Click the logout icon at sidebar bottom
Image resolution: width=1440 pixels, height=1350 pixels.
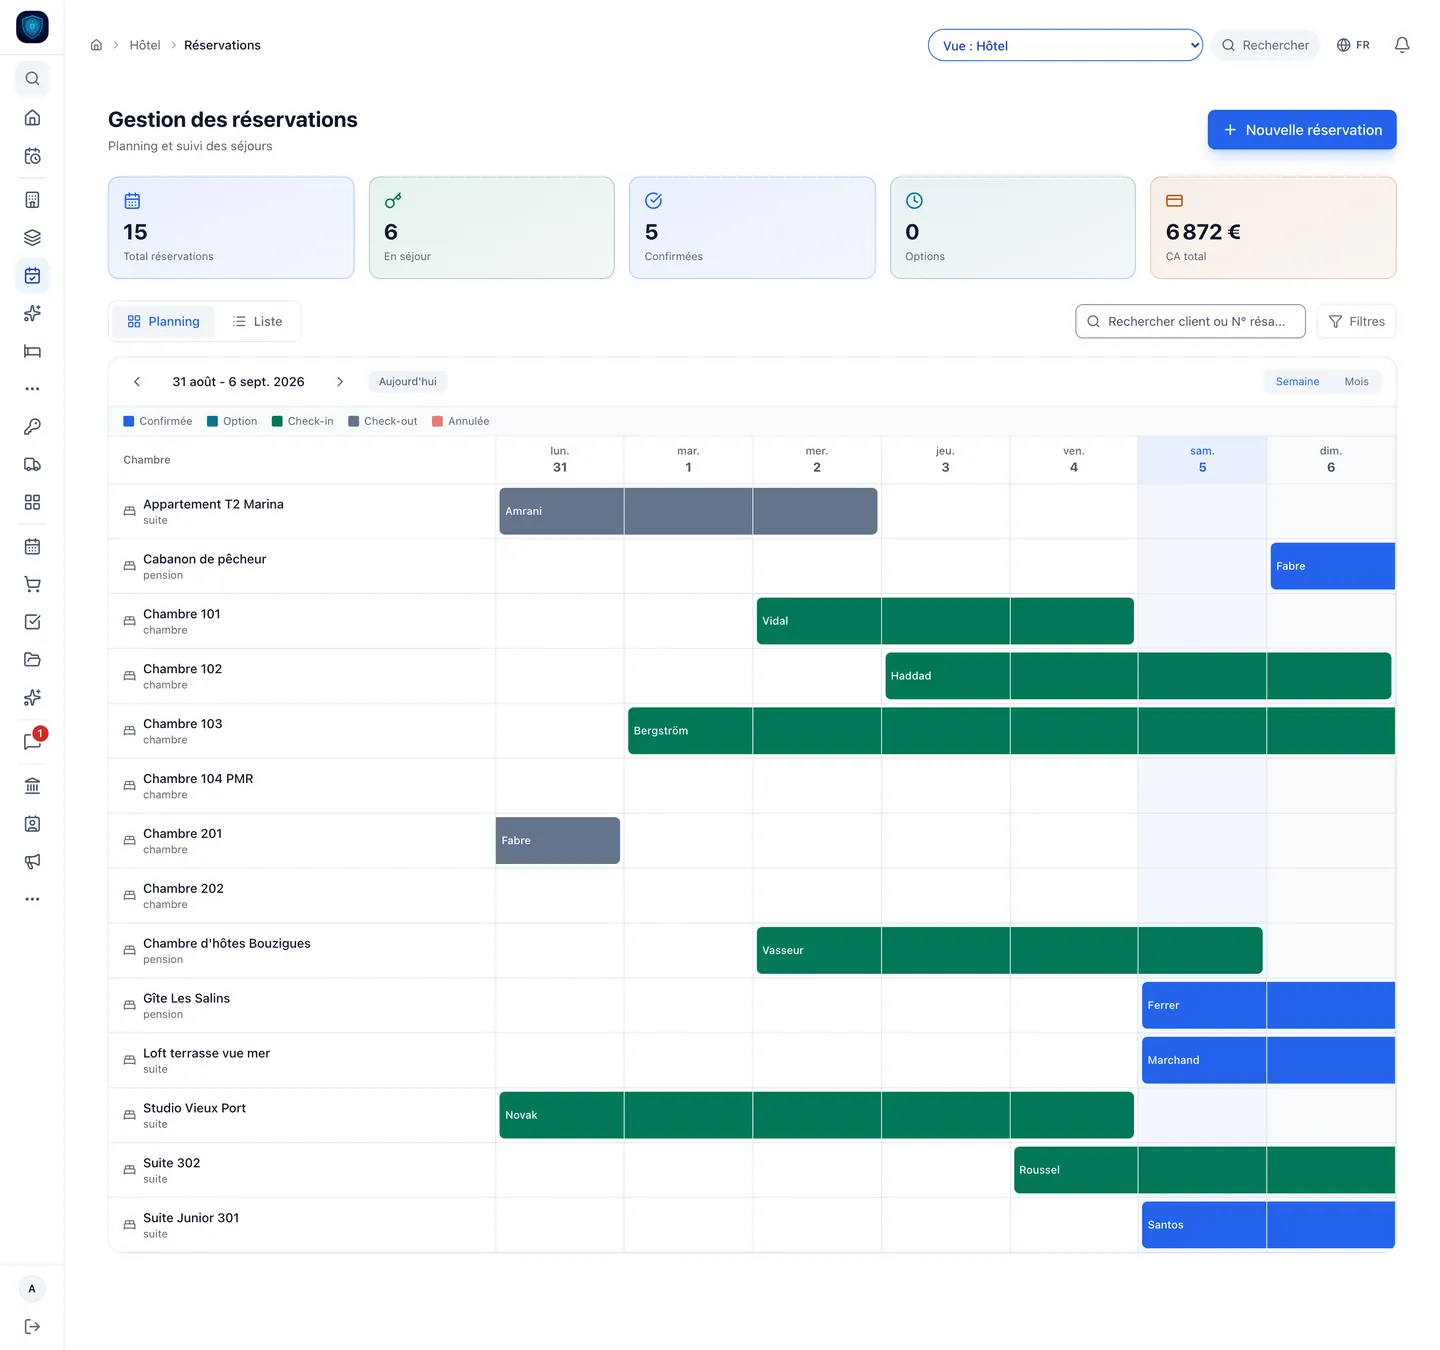tap(32, 1327)
